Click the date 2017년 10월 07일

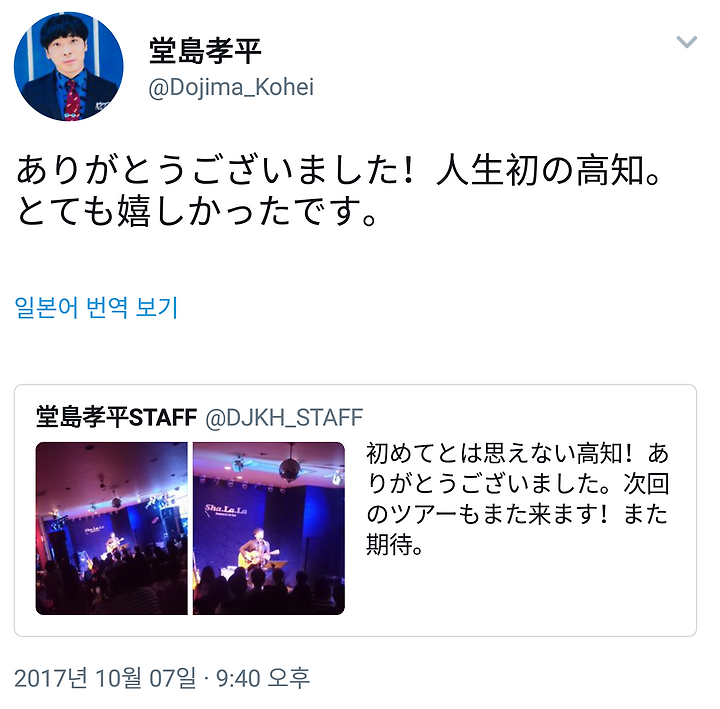105,678
